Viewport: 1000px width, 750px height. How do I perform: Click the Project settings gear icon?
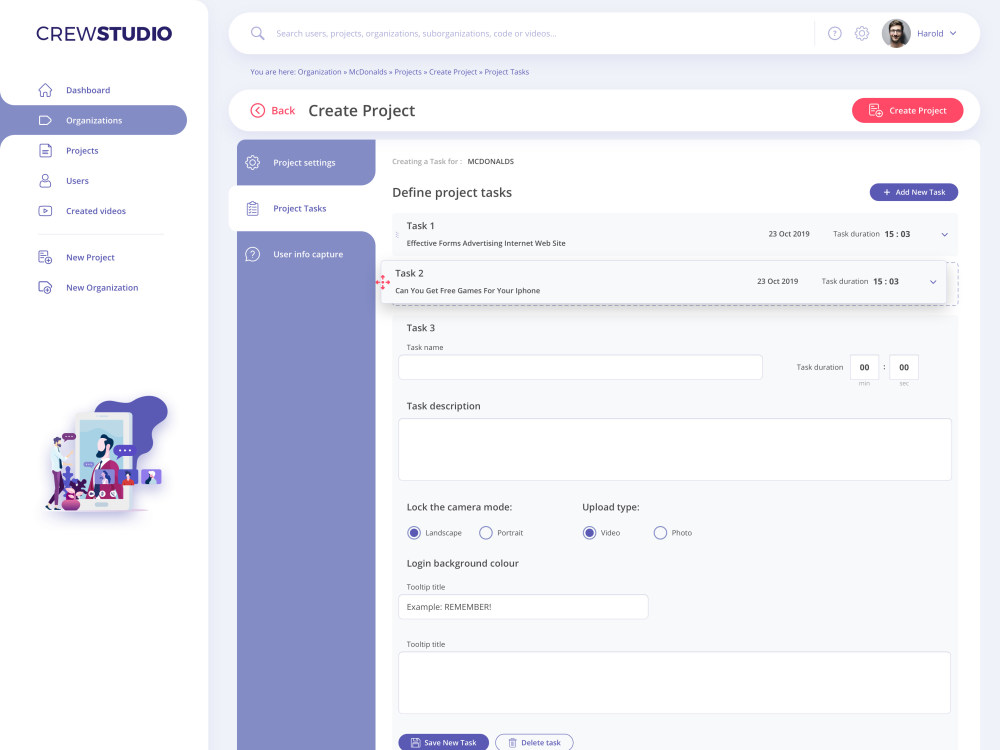pyautogui.click(x=253, y=162)
